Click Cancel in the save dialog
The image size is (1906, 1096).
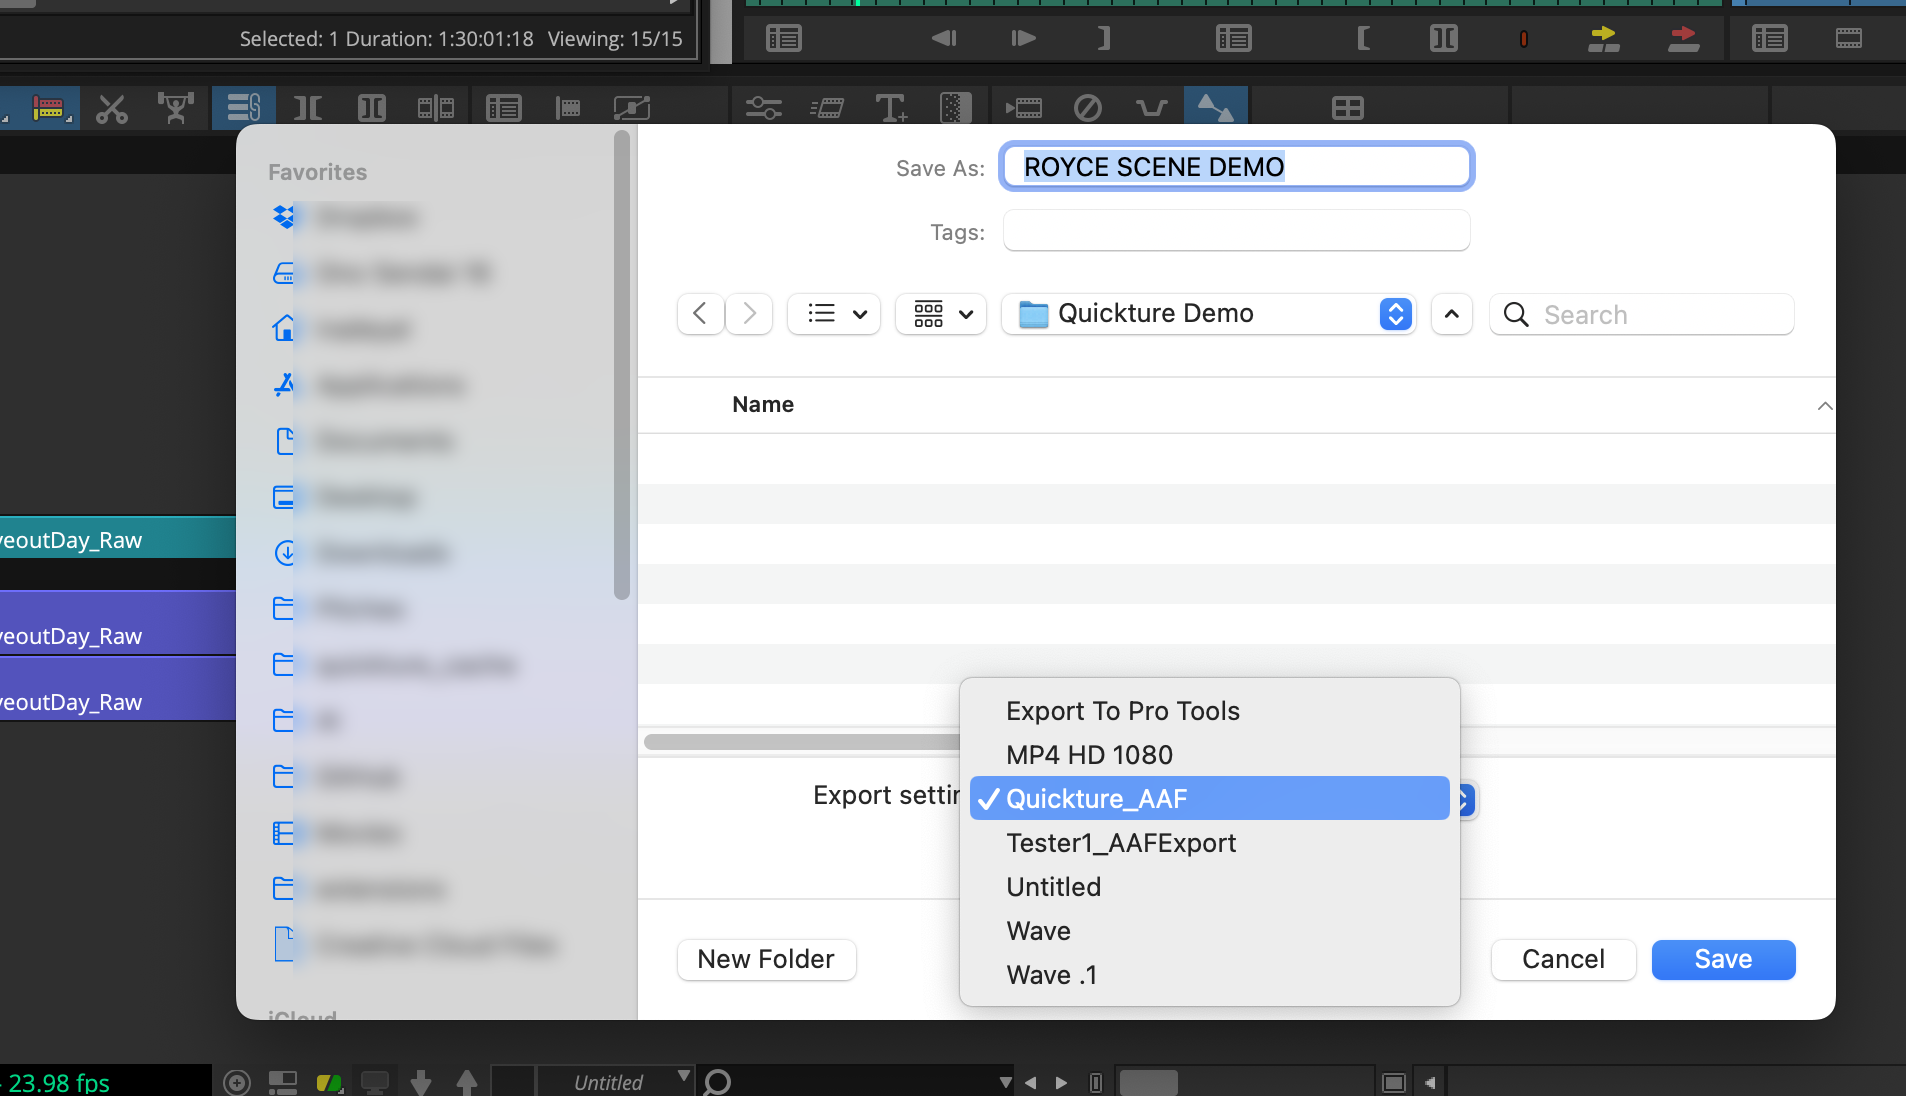click(x=1563, y=959)
